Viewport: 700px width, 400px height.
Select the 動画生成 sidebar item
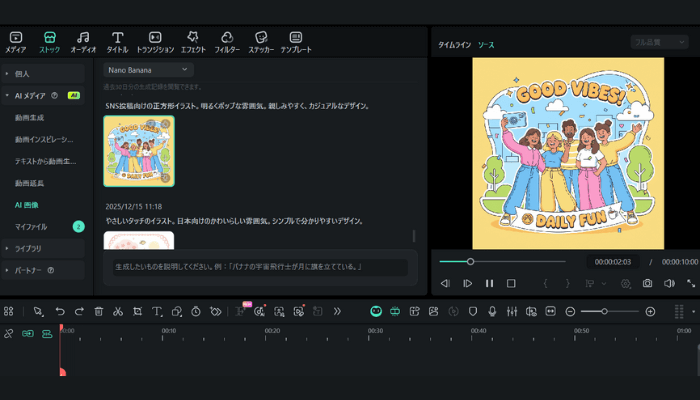tap(29, 117)
